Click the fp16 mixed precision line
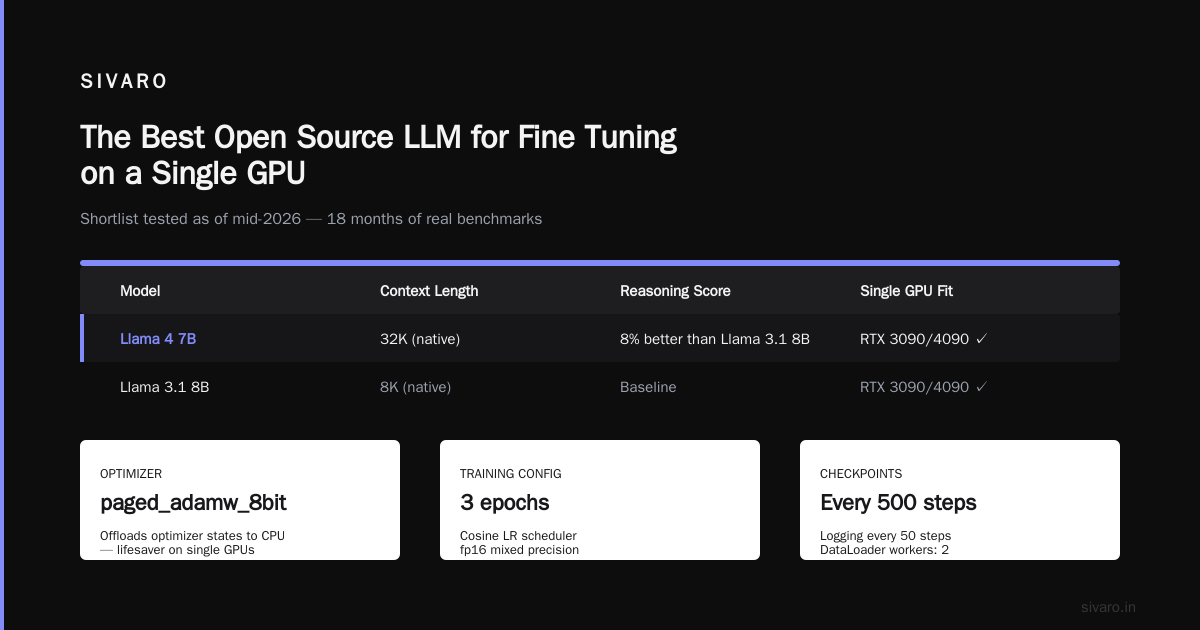 coord(519,549)
